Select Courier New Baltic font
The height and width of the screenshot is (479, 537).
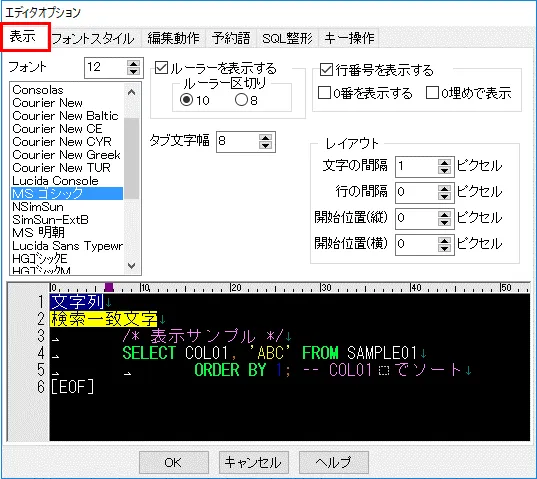[x=67, y=116]
